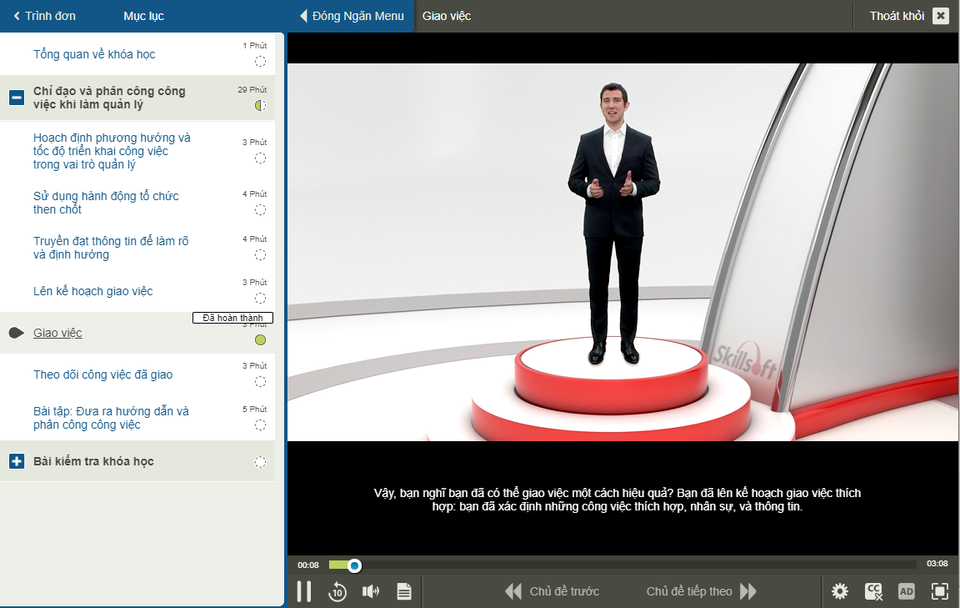Toggle closed captions CC button

pyautogui.click(x=873, y=591)
